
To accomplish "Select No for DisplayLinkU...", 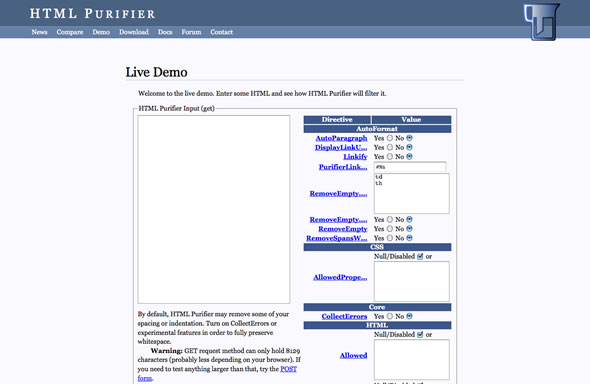I will tap(409, 147).
